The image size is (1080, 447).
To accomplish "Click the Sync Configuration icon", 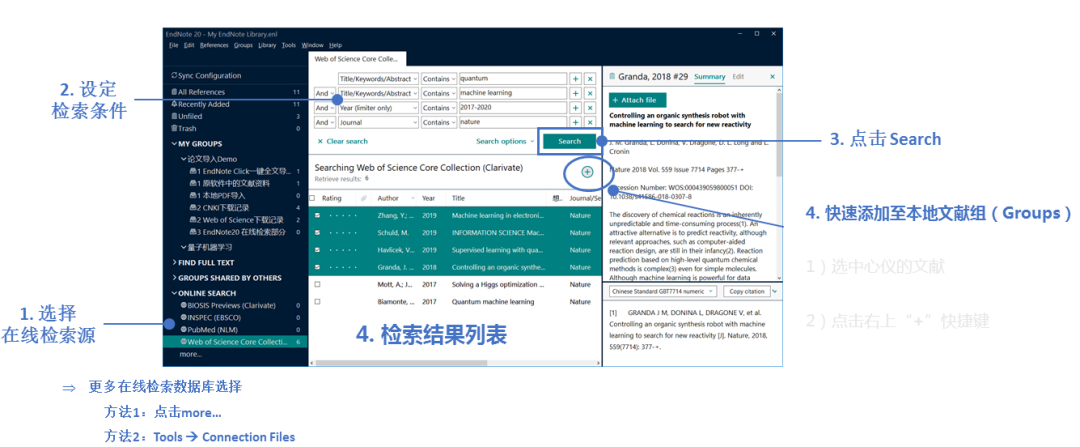I will pos(174,76).
